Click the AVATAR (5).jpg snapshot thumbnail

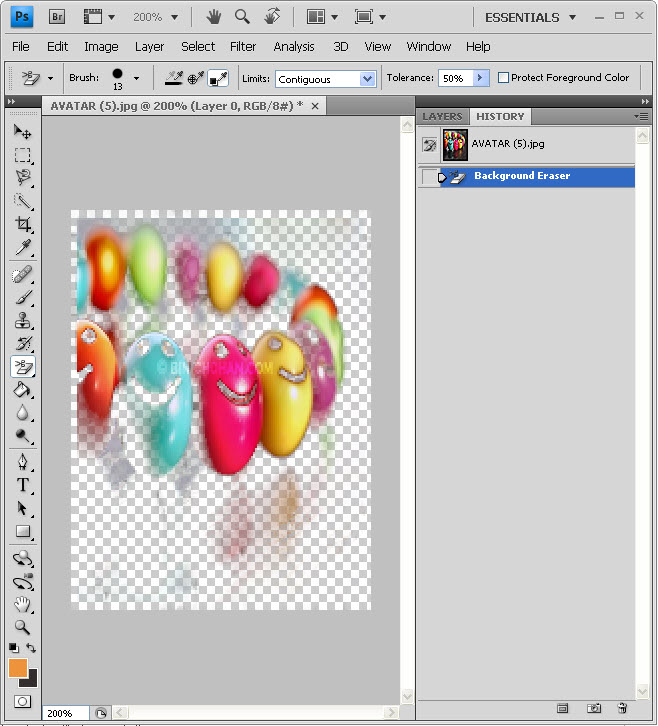[456, 145]
